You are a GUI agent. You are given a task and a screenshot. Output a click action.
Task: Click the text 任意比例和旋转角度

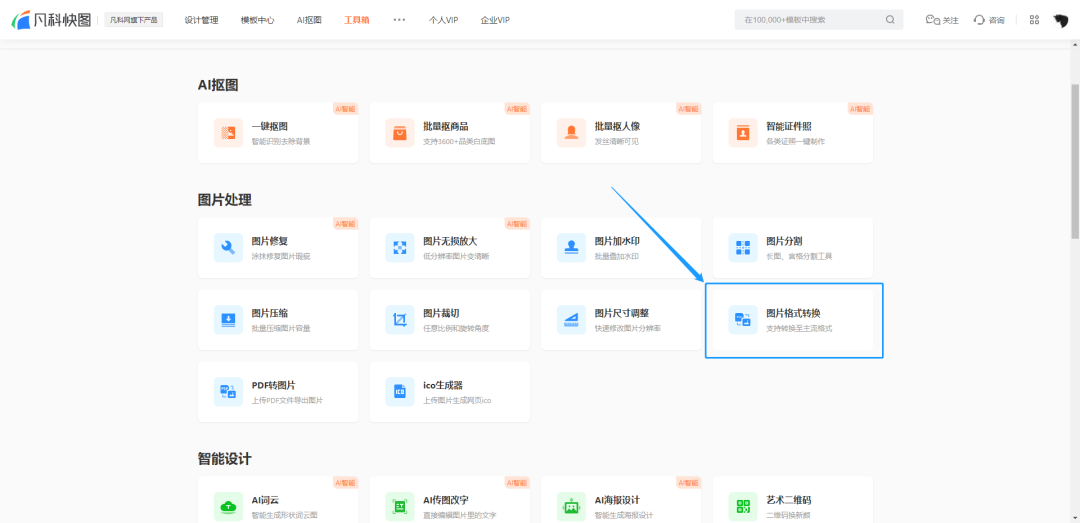click(455, 328)
